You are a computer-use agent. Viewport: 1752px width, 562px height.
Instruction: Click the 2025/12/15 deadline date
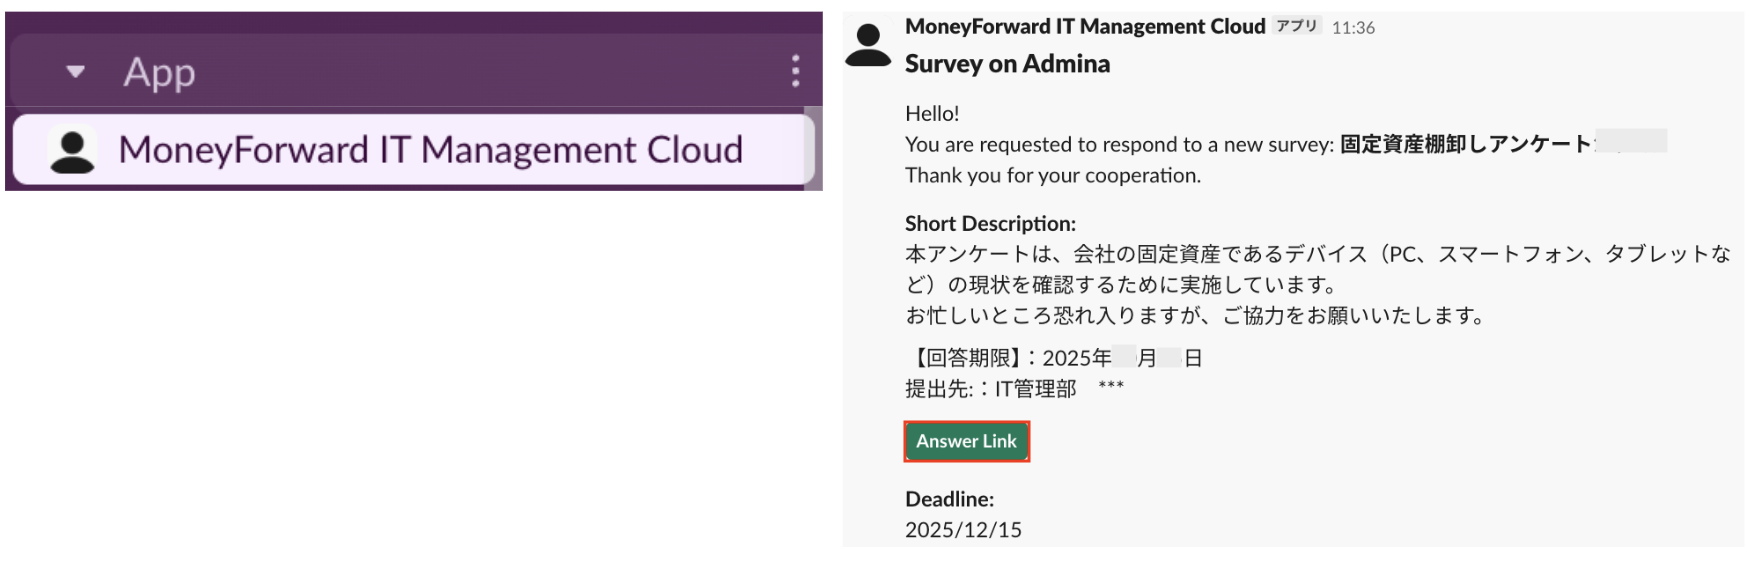(x=963, y=530)
